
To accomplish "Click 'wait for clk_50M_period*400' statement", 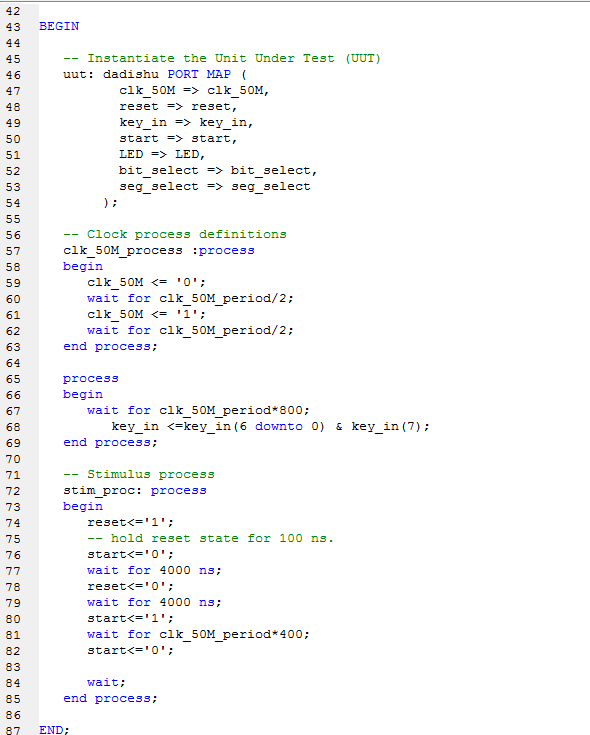I will click(x=198, y=635).
